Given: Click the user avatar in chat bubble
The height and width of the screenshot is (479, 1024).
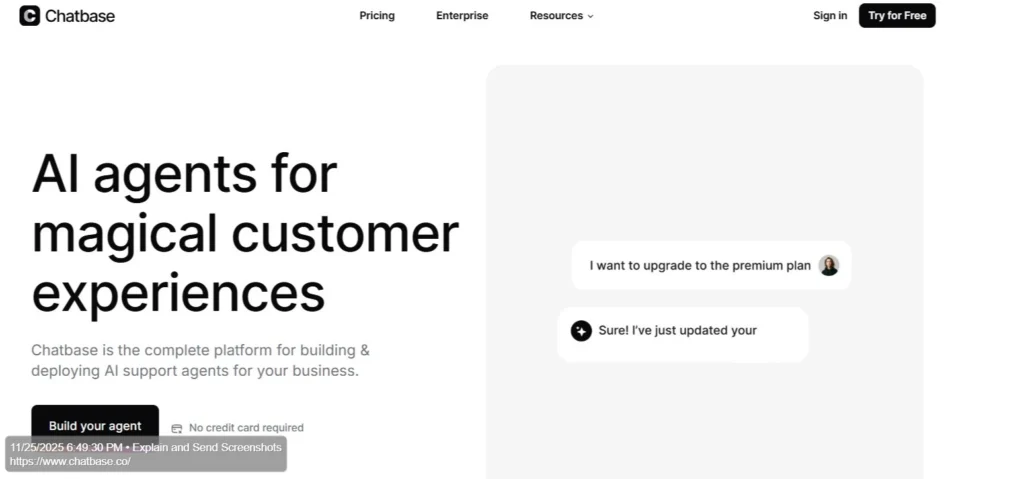Looking at the screenshot, I should click(829, 266).
